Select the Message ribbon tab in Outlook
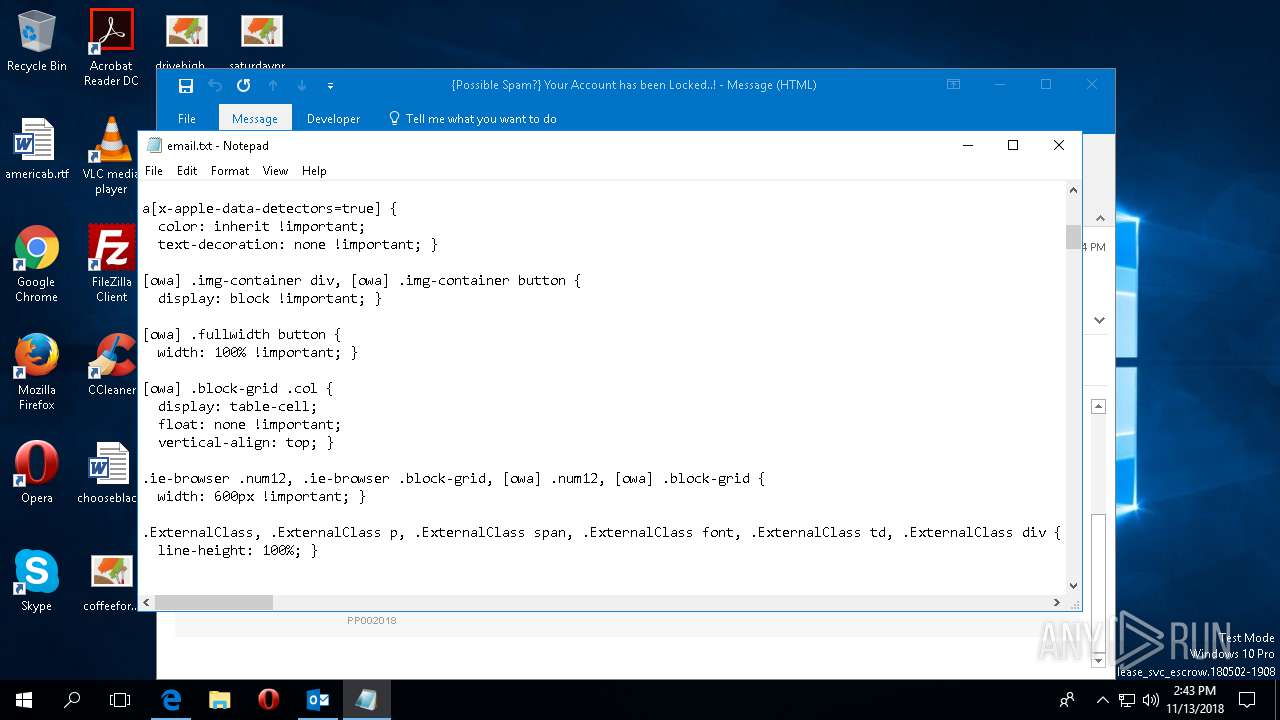 (x=255, y=119)
